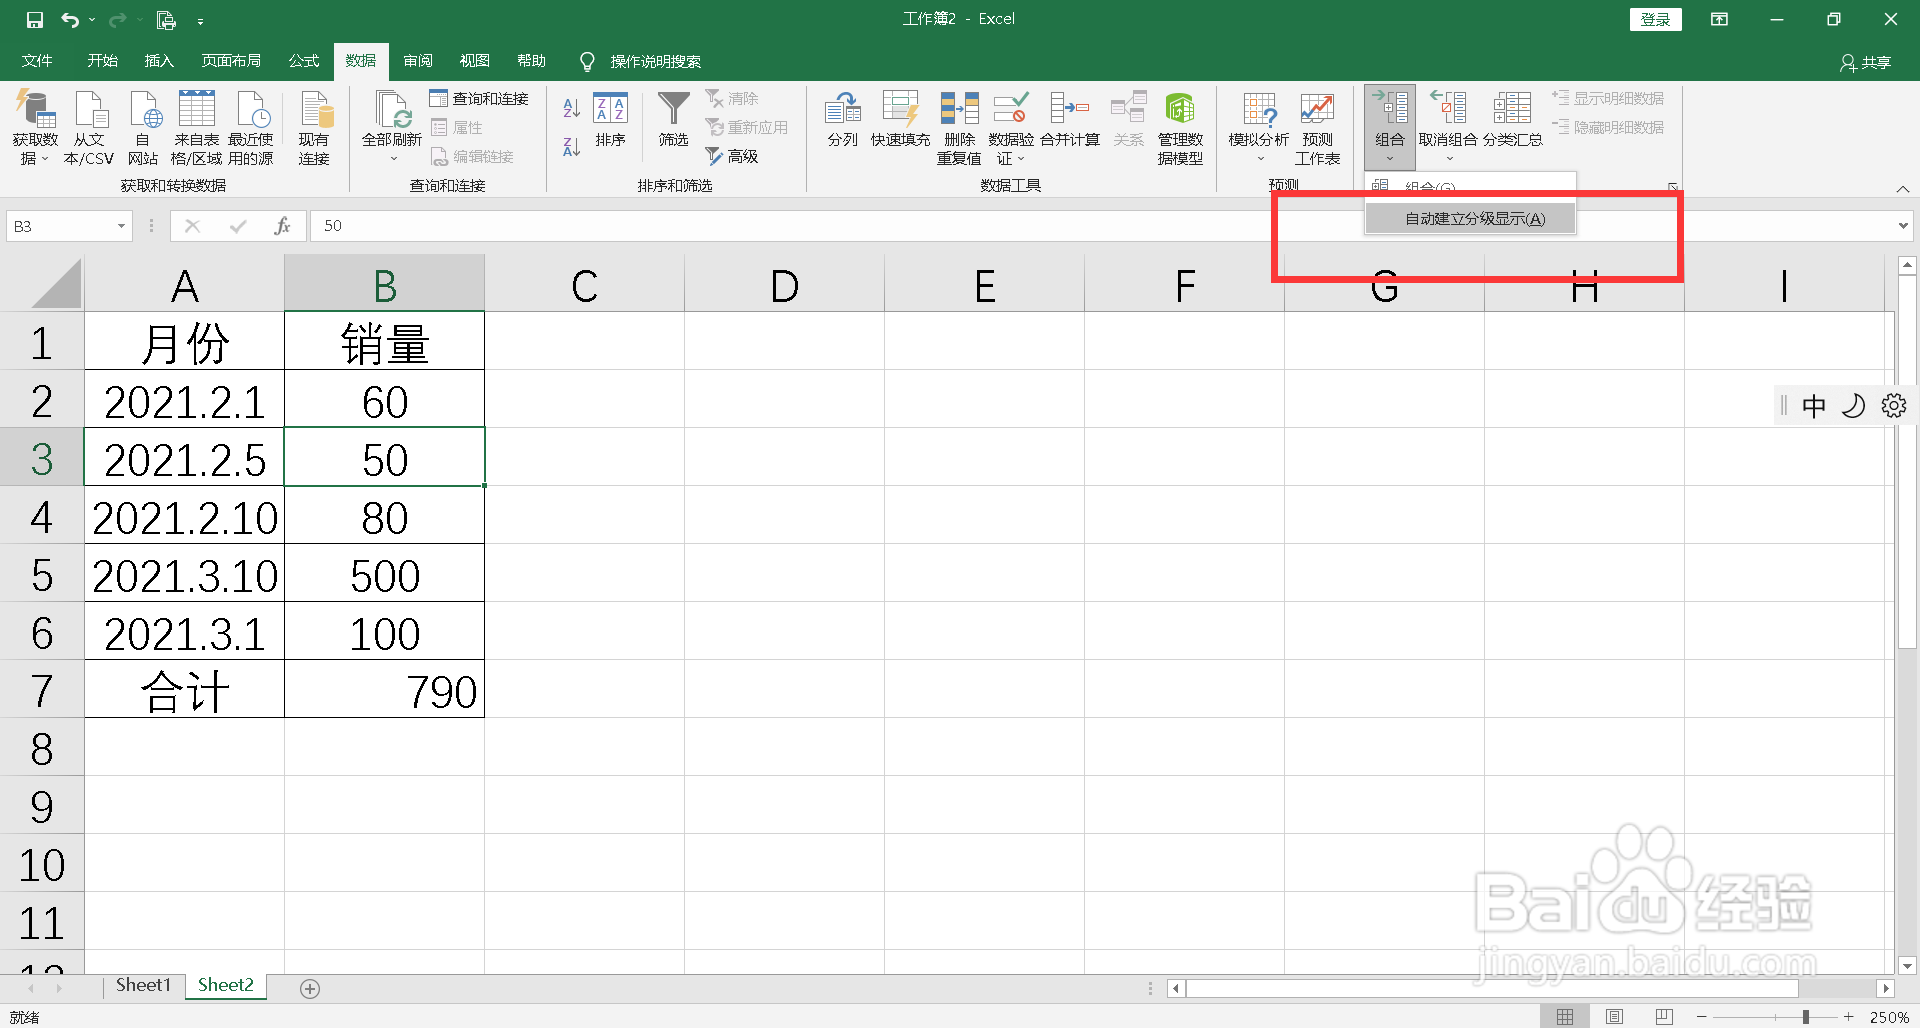Open the Undo history dropdown arrow
This screenshot has height=1028, width=1920.
tap(92, 20)
